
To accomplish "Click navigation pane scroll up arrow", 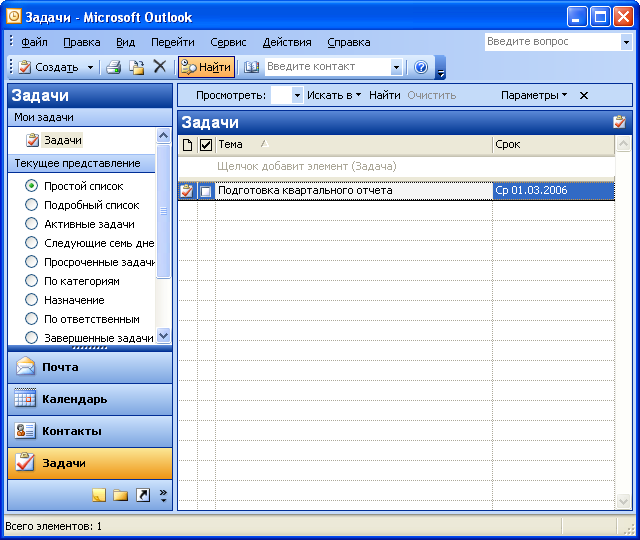I will pos(164,135).
